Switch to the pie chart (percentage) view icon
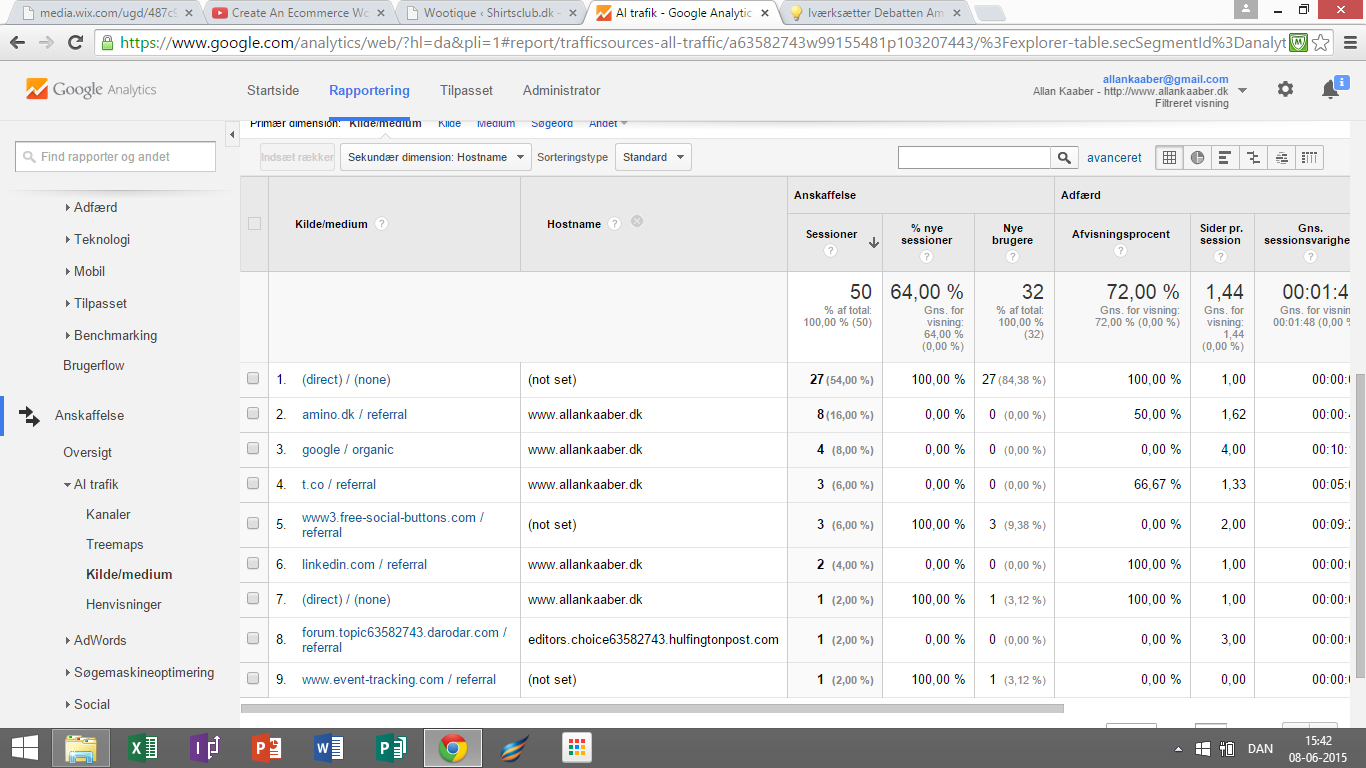Screen dimensions: 1366x768 tap(1197, 158)
